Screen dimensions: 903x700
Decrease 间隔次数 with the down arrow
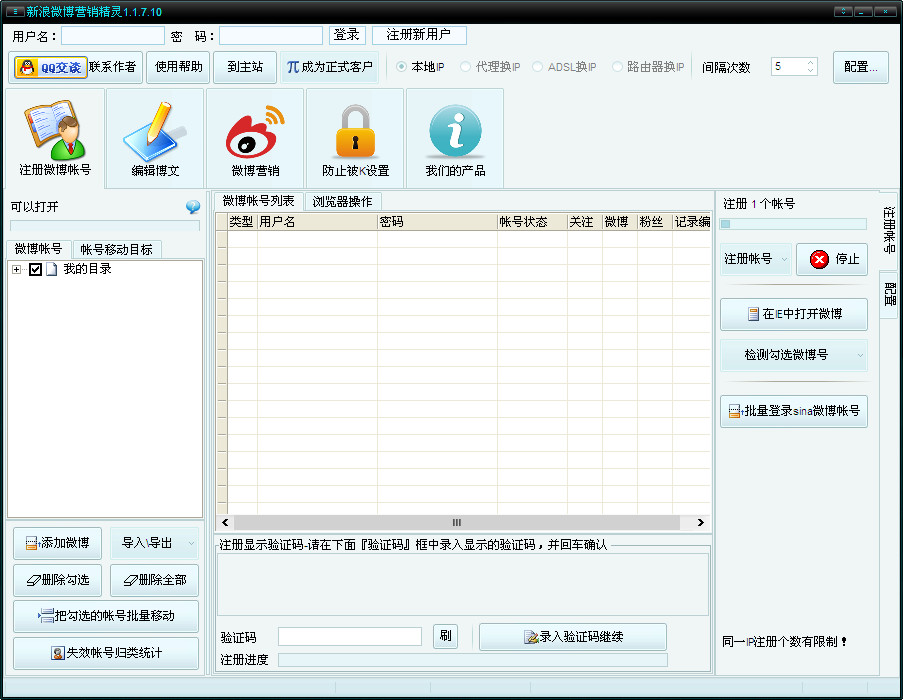tap(810, 71)
